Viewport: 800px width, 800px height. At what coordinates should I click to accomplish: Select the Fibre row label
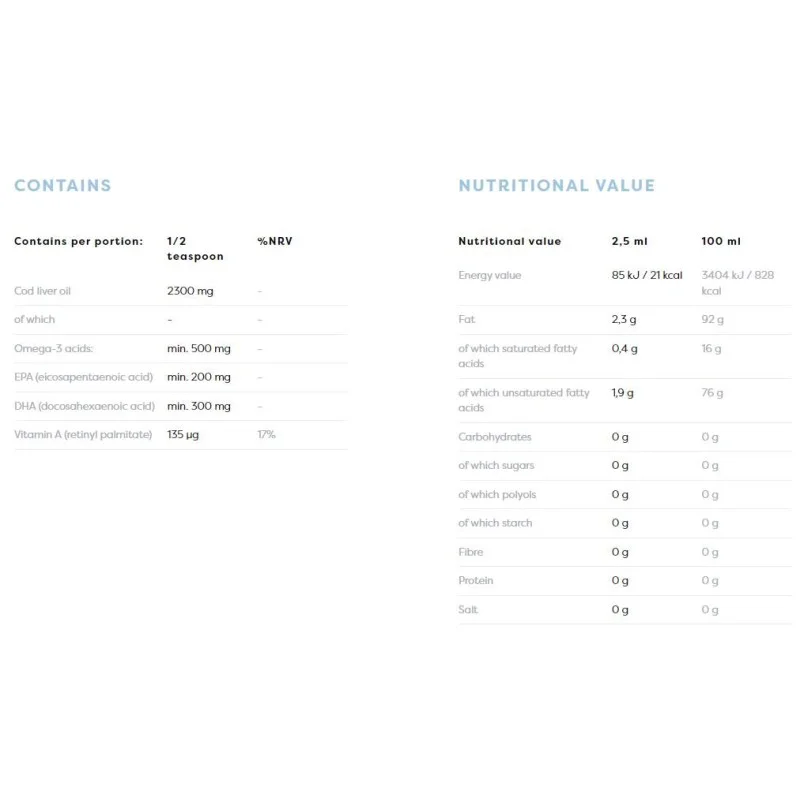click(x=471, y=552)
